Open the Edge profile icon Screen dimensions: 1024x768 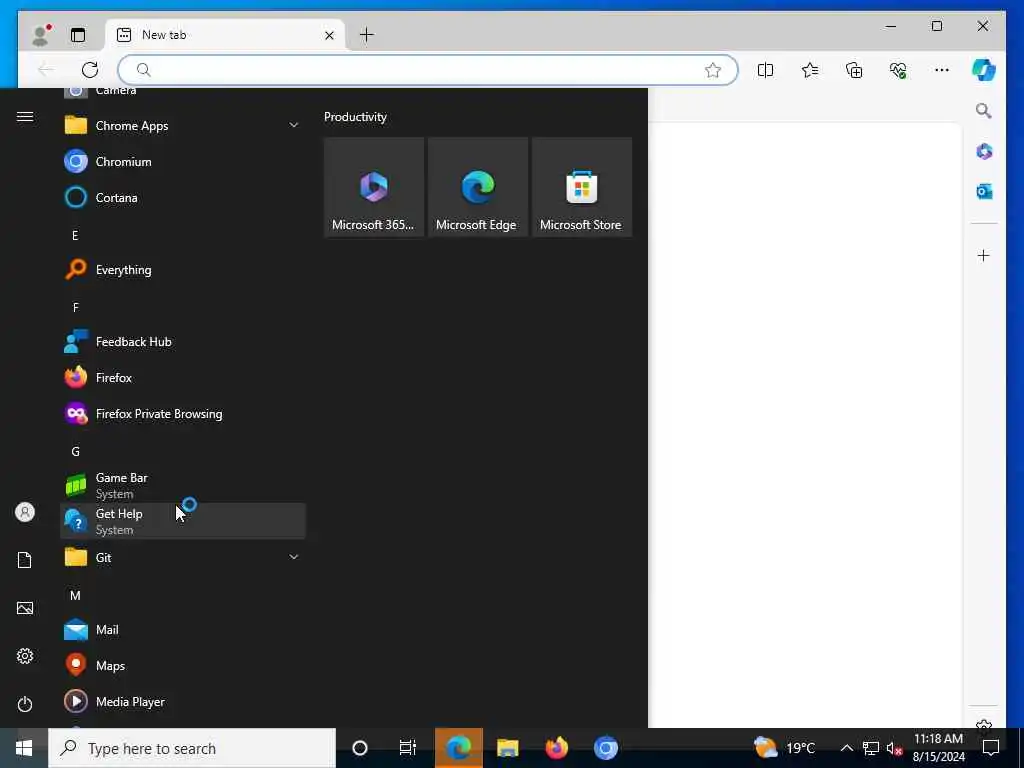[41, 35]
